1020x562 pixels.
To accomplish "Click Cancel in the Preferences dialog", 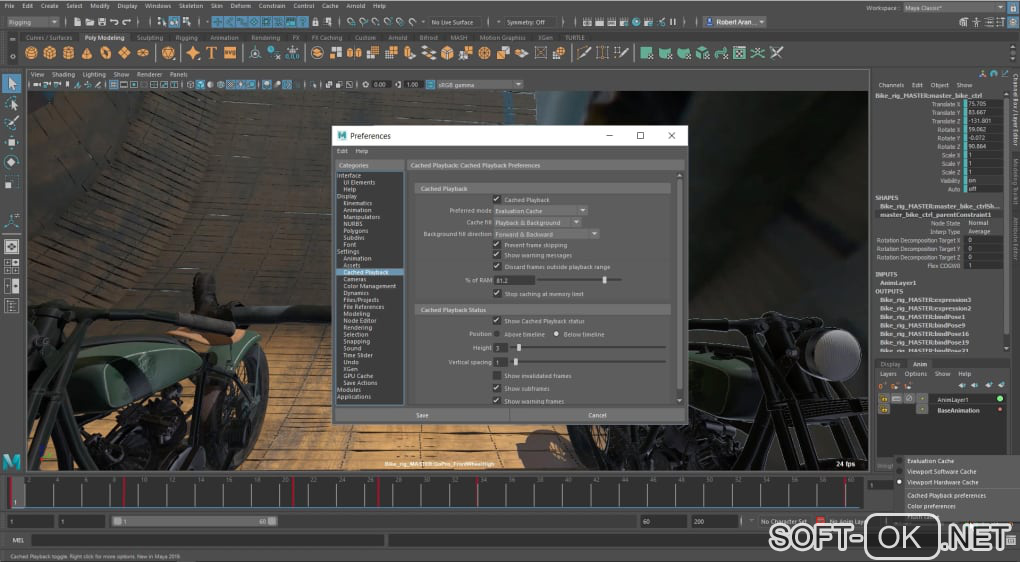I will coord(597,415).
